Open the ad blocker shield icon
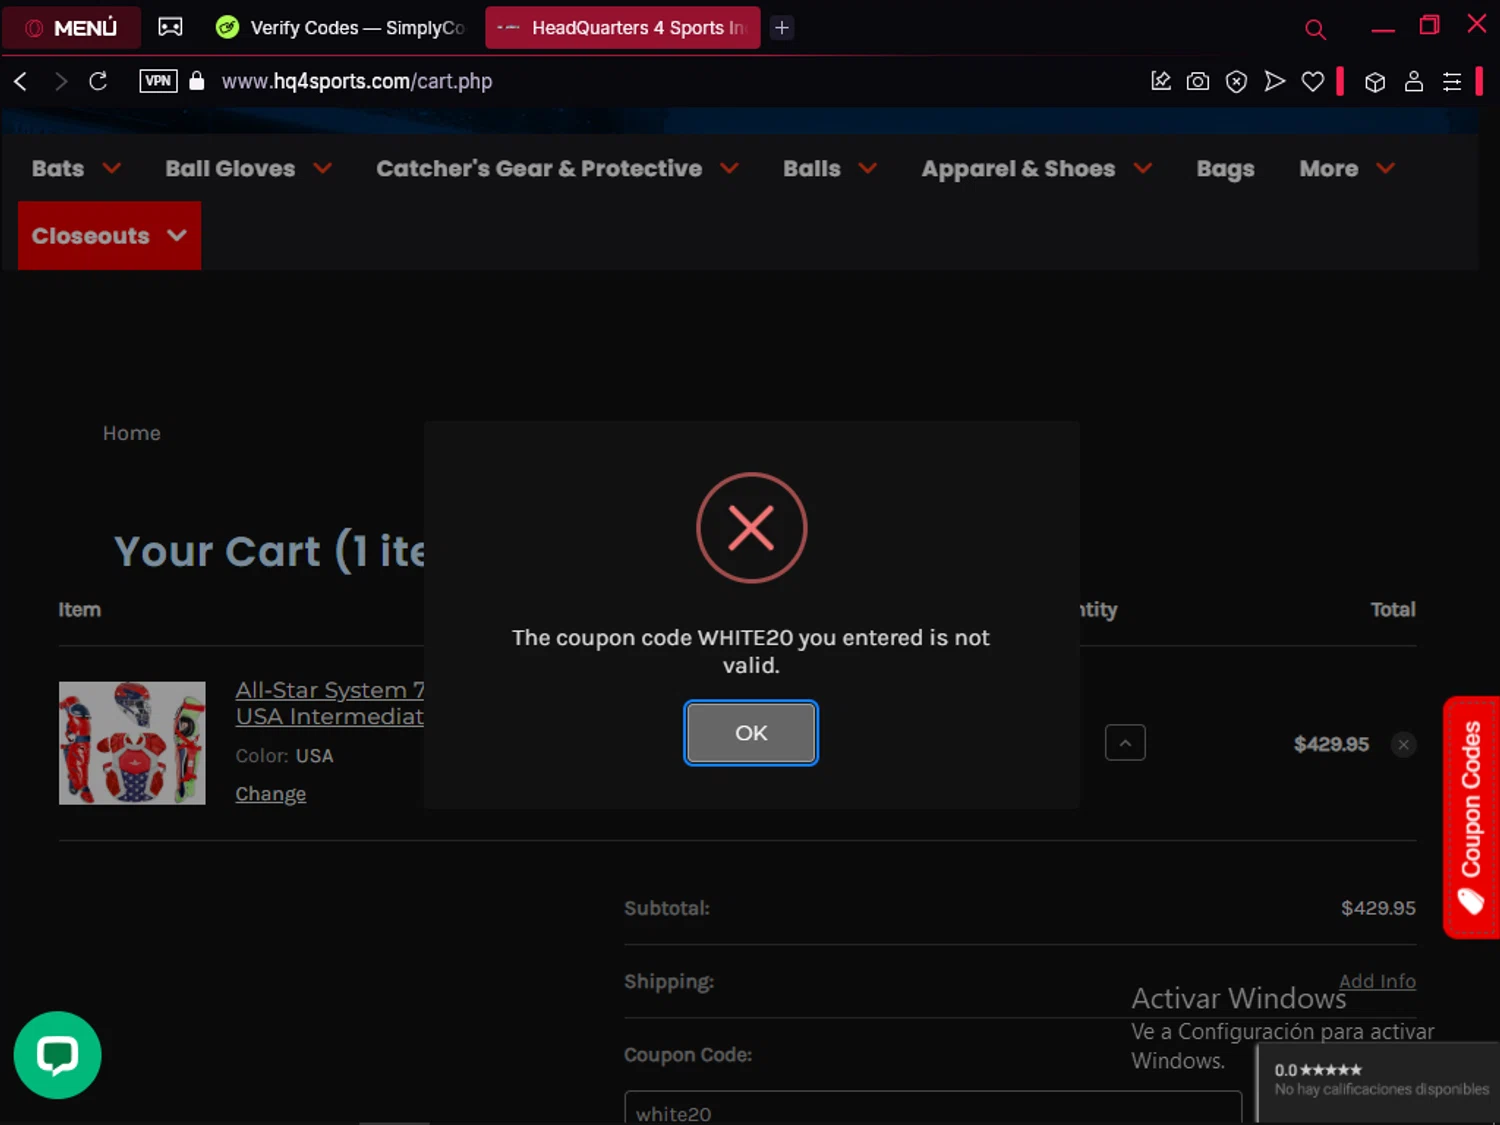Viewport: 1500px width, 1125px height. click(x=1236, y=81)
